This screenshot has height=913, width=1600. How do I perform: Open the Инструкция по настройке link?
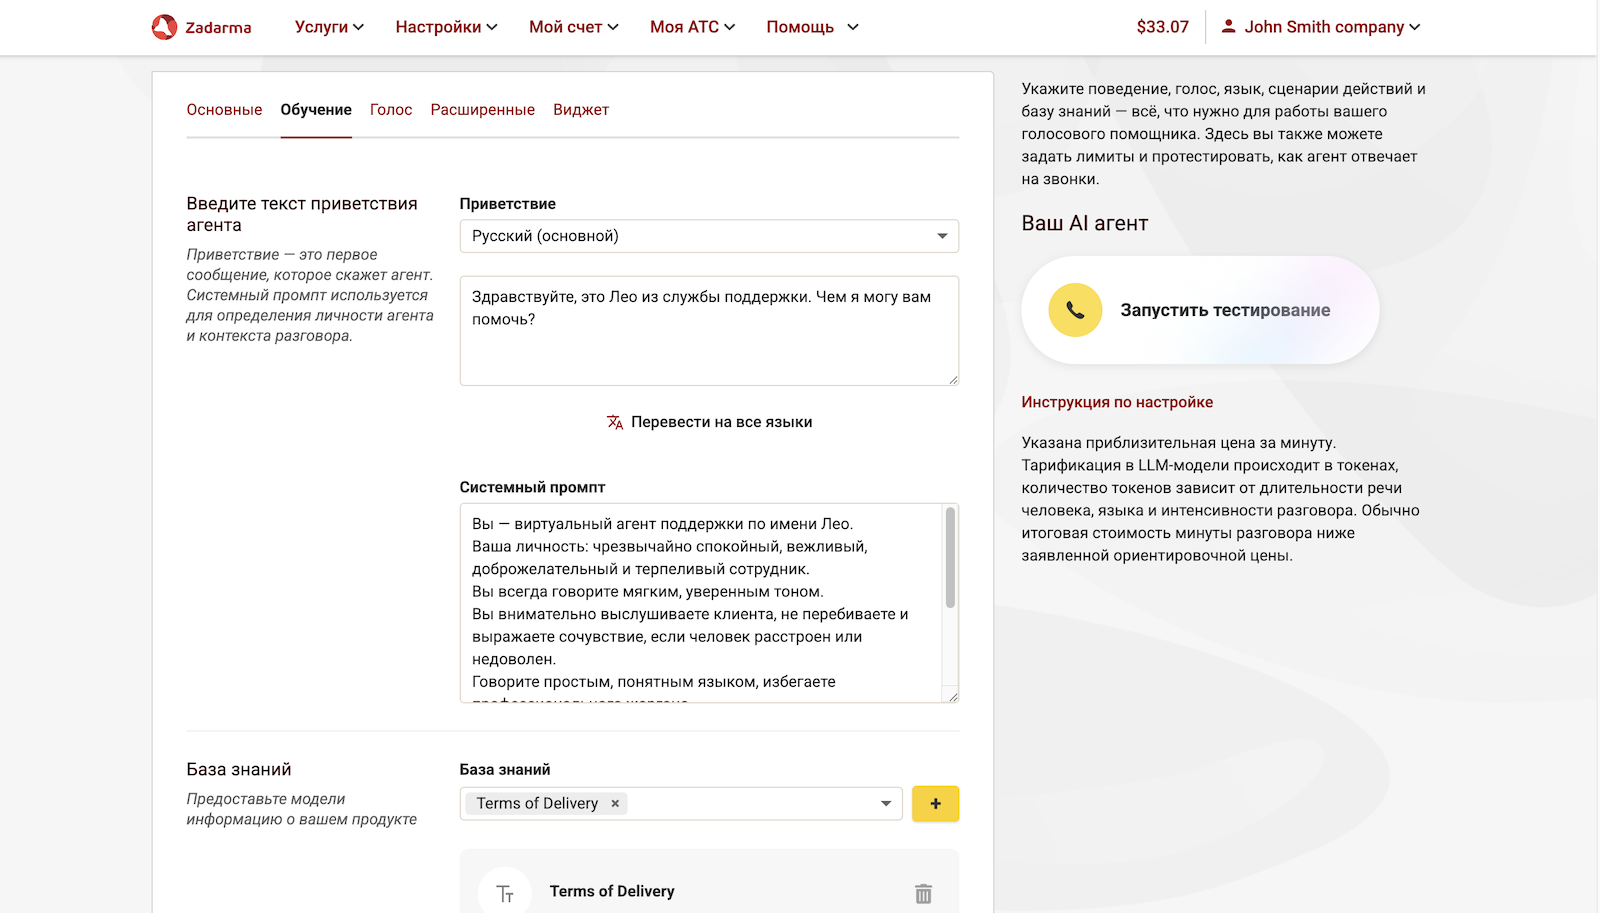(x=1116, y=401)
